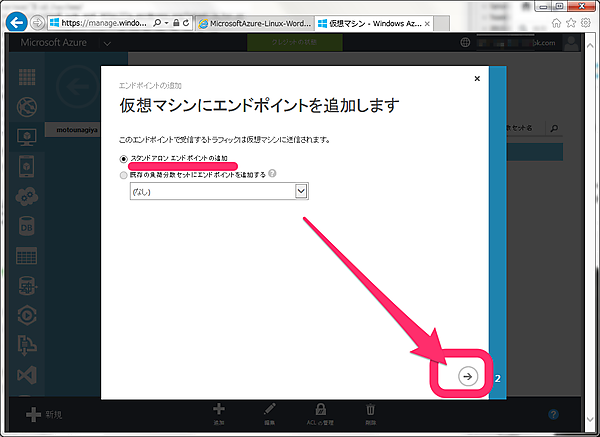Click the next arrow button in dialog
Image resolution: width=600 pixels, height=437 pixels.
pyautogui.click(x=467, y=375)
